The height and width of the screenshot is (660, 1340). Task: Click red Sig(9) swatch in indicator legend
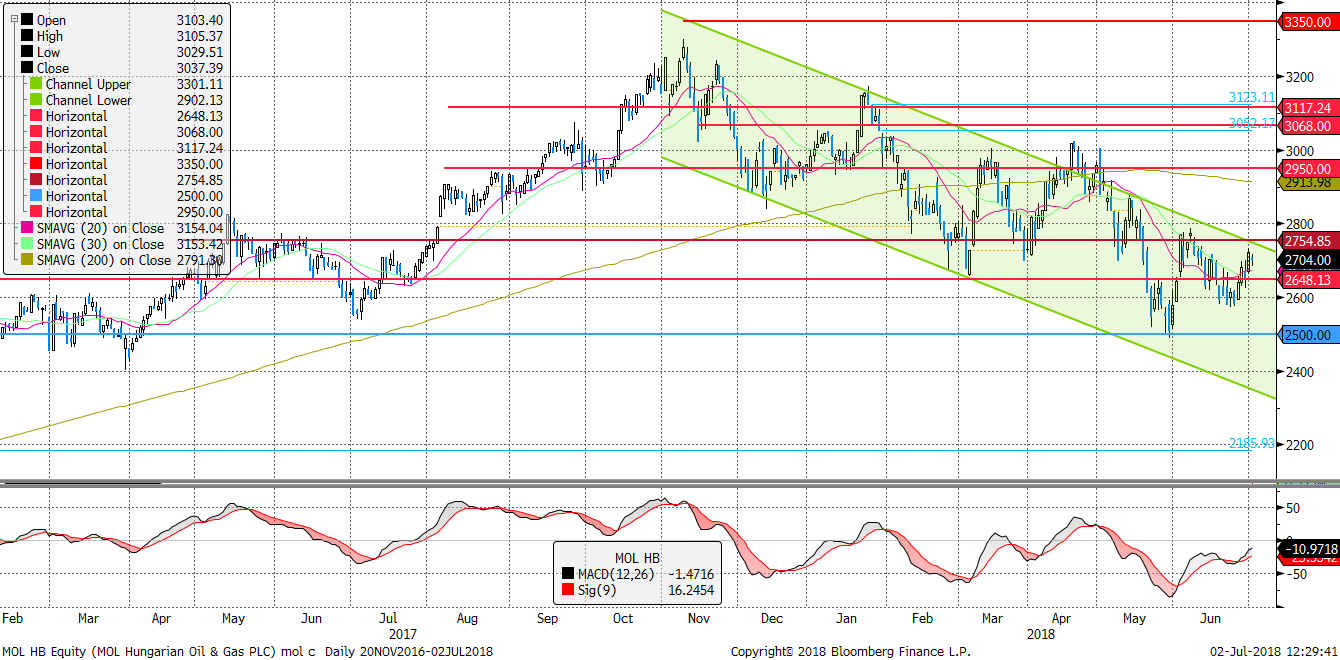[x=568, y=590]
